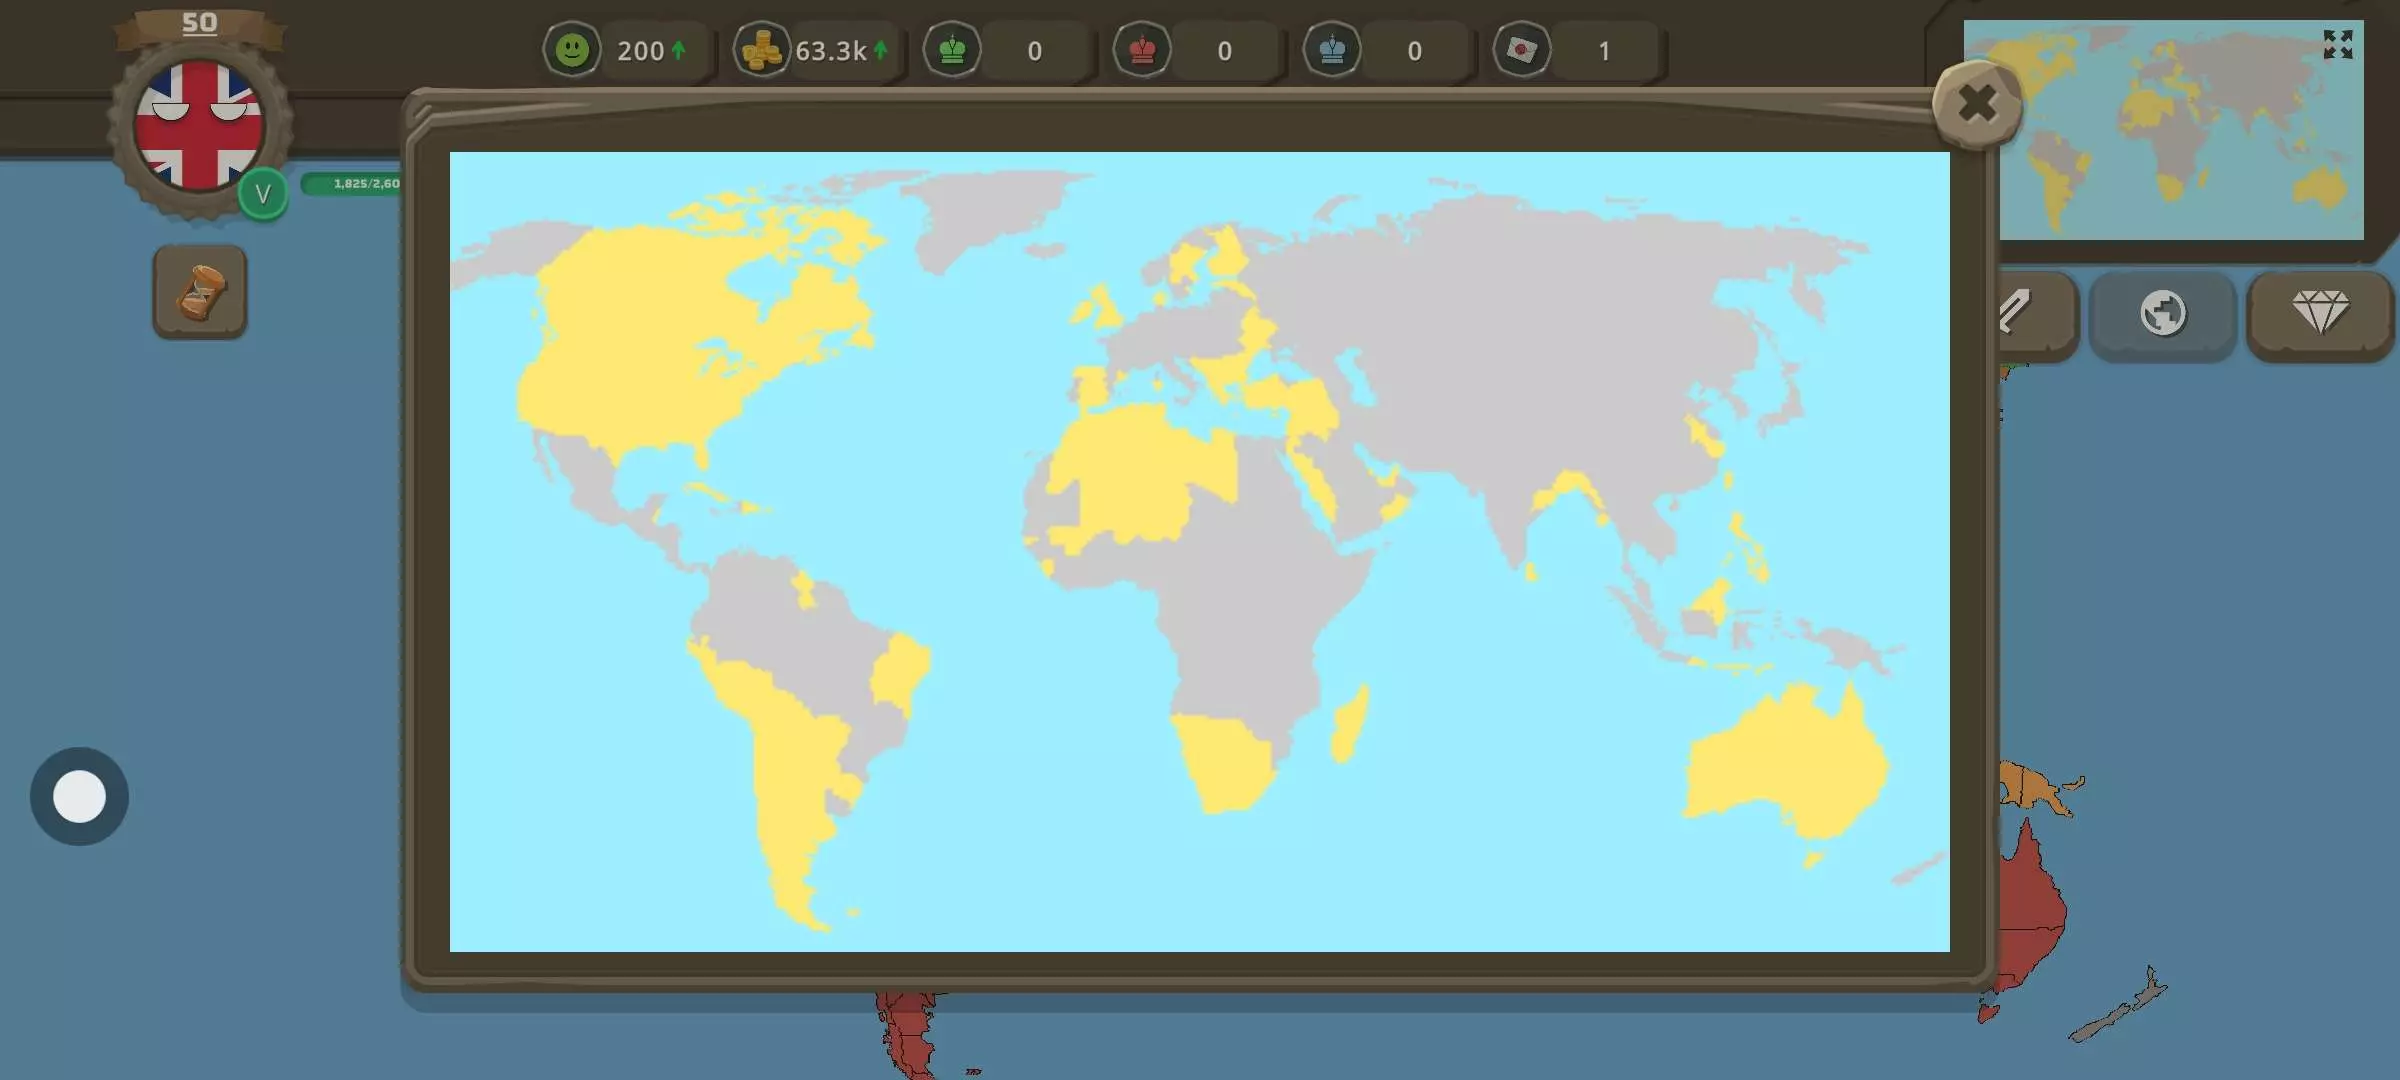
Task: Open the United Kingdom flag profile
Action: tap(199, 126)
